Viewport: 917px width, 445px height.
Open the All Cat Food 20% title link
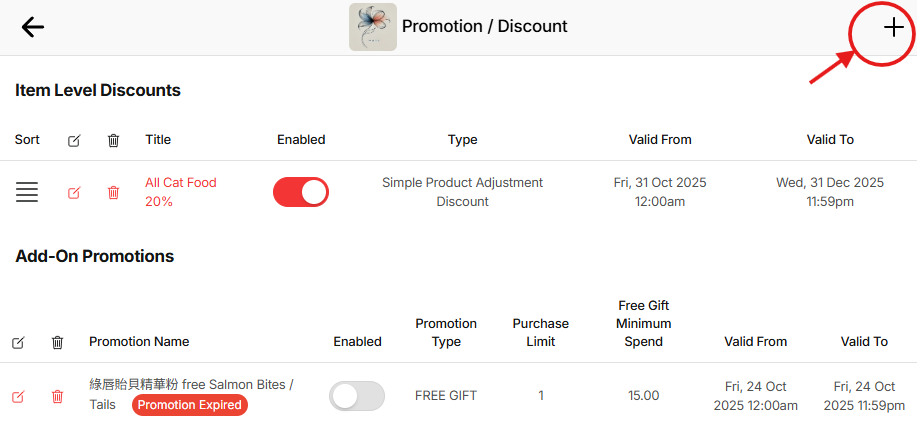[x=180, y=192]
